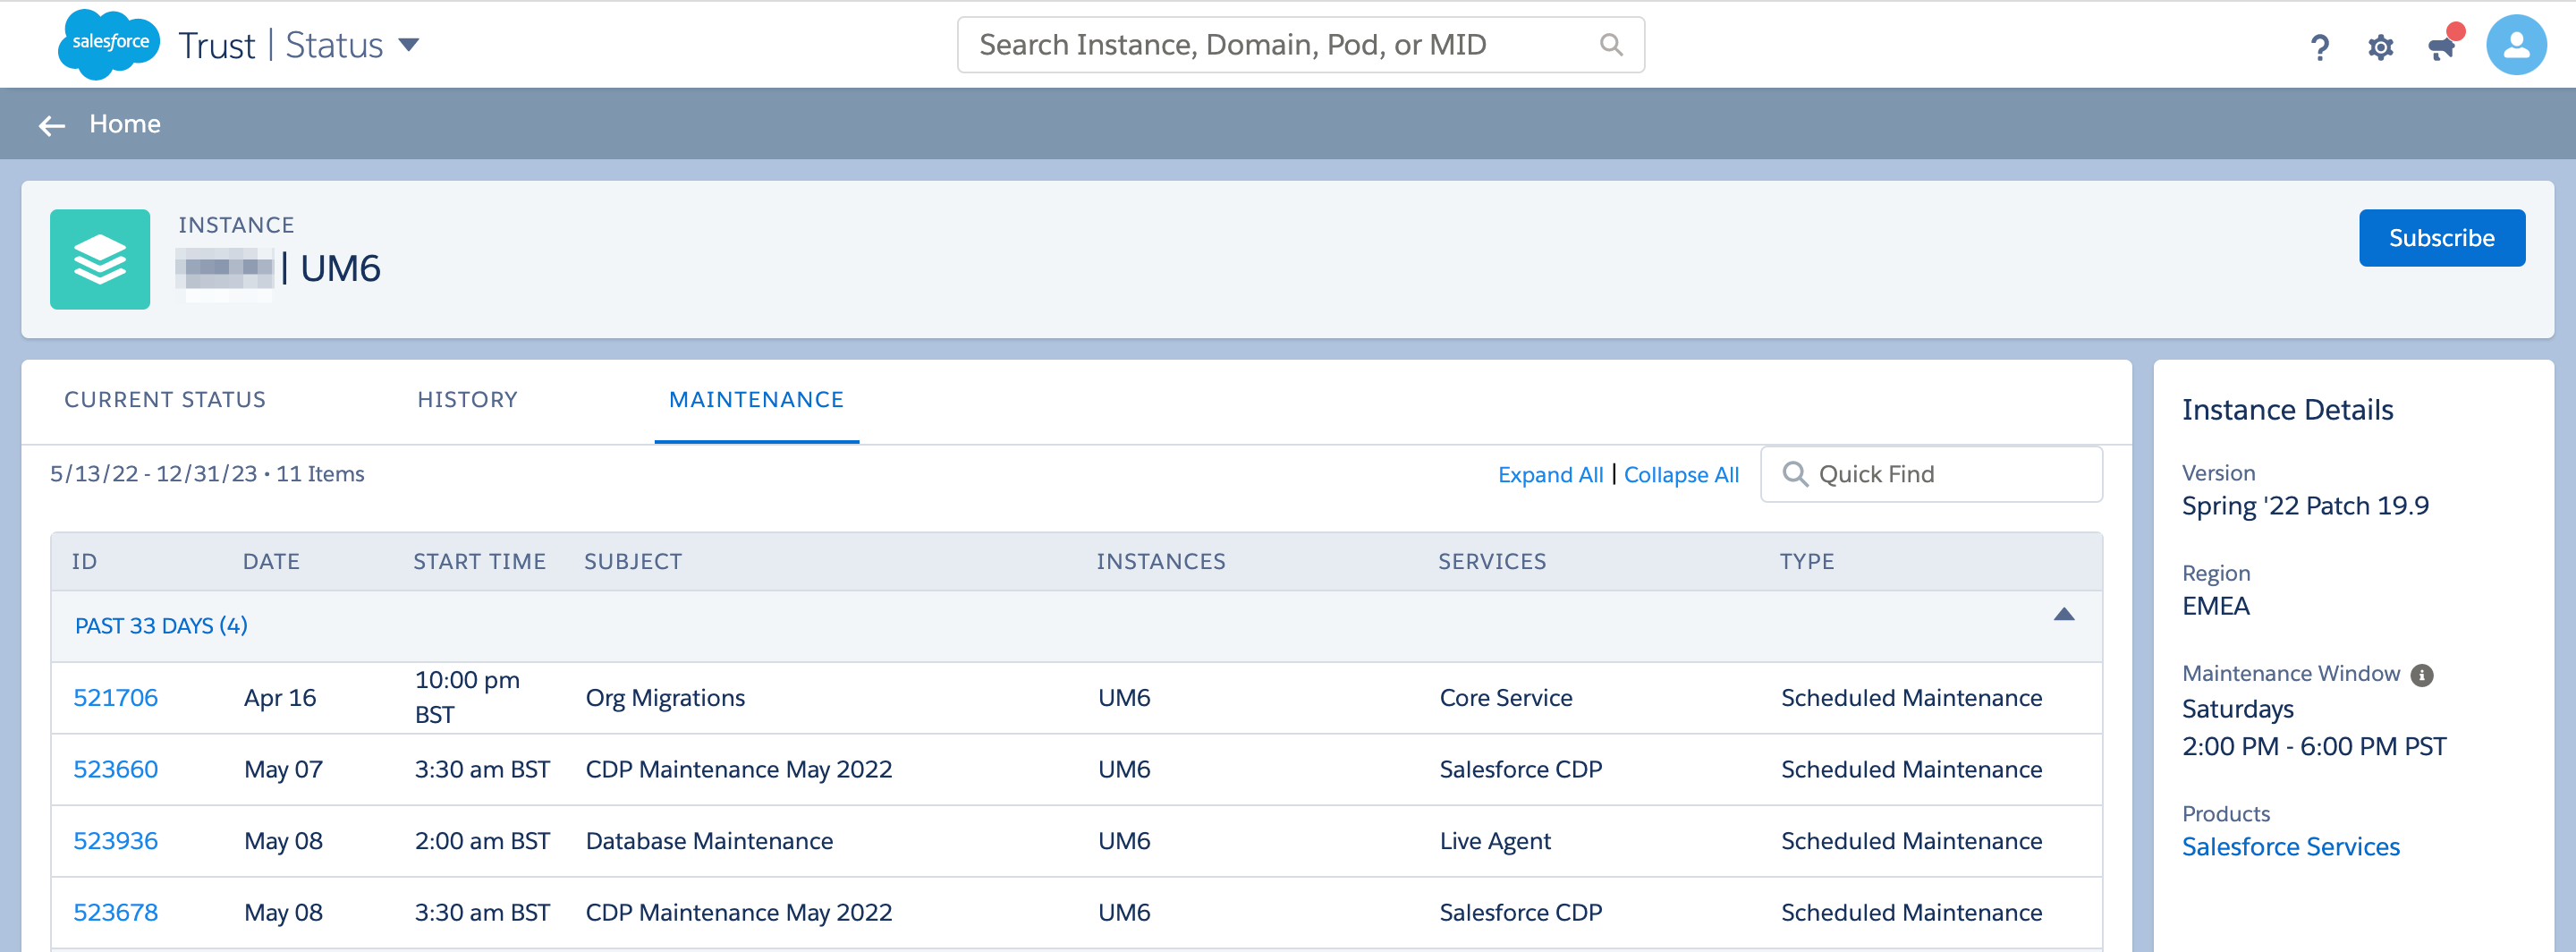Click the SERVICES column header
2576x952 pixels.
[1492, 562]
